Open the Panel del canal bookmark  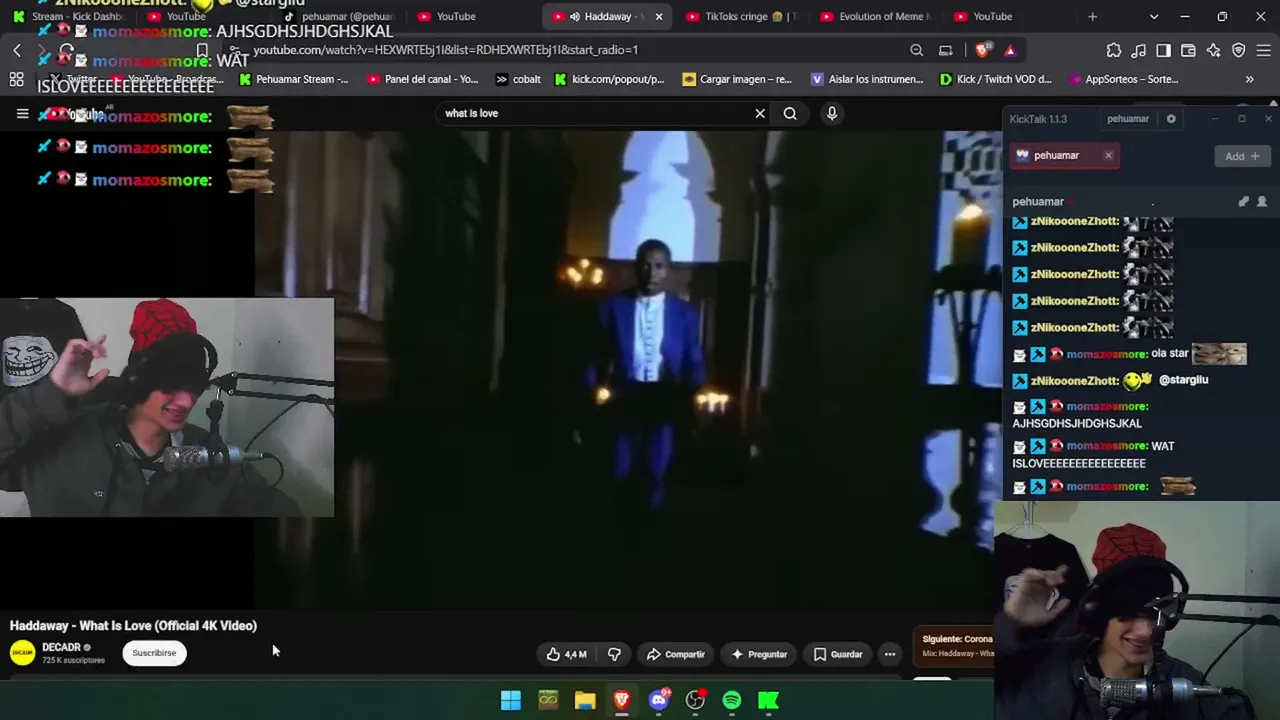tap(423, 79)
